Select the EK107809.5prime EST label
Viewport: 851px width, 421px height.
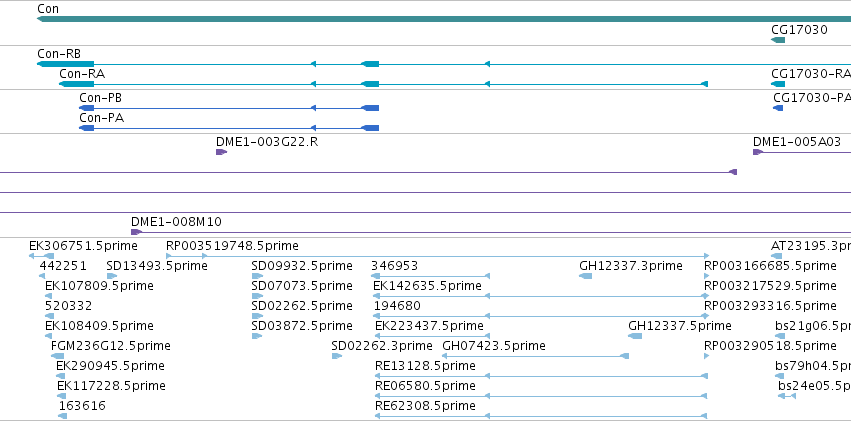(x=99, y=286)
